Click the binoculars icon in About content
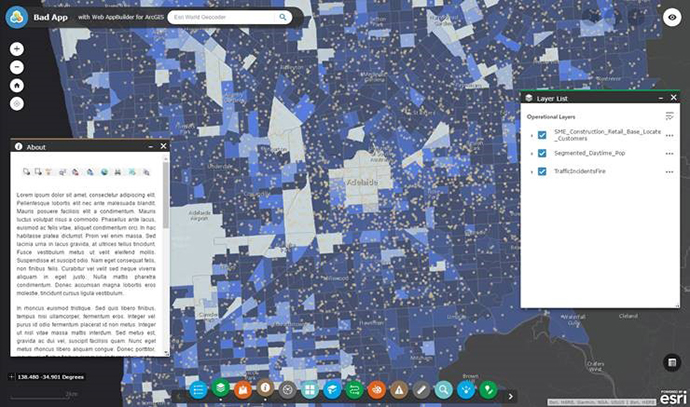Image resolution: width=690 pixels, height=407 pixels. tap(117, 172)
